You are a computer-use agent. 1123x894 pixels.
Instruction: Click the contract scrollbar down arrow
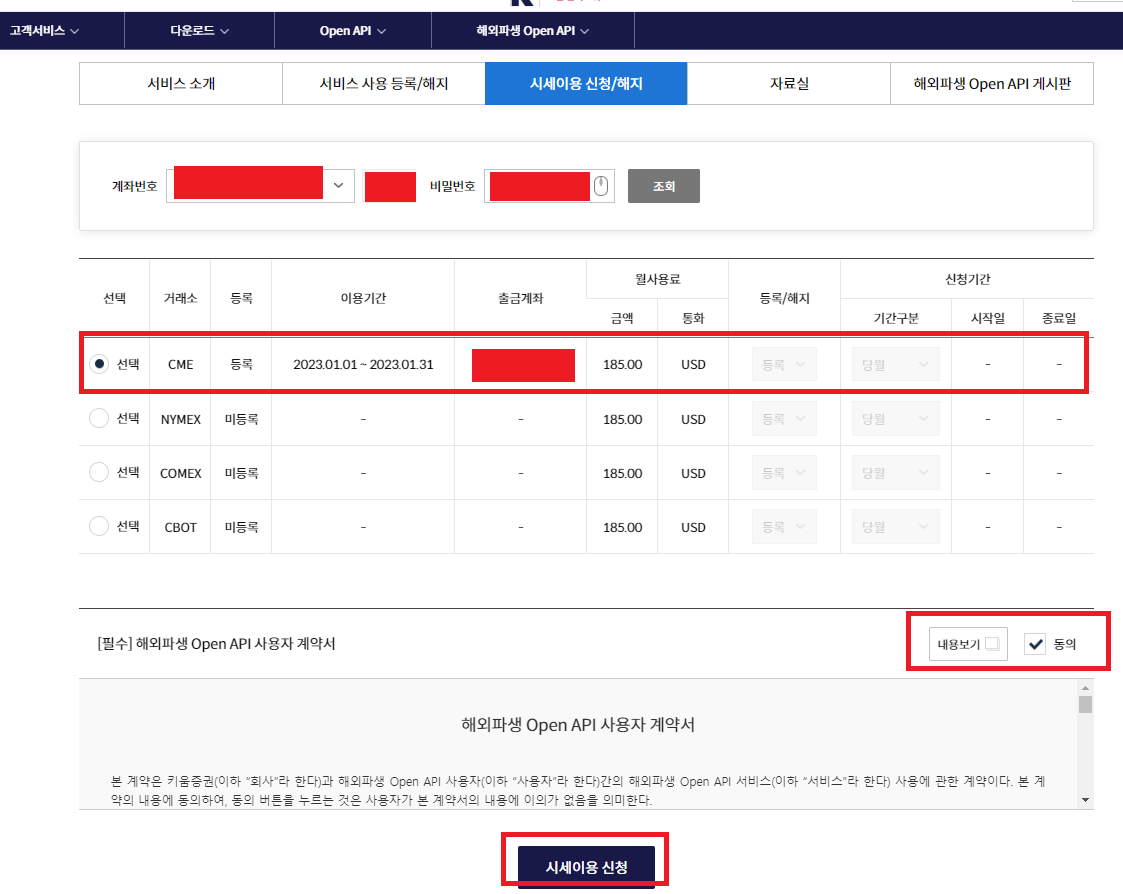coord(1085,800)
